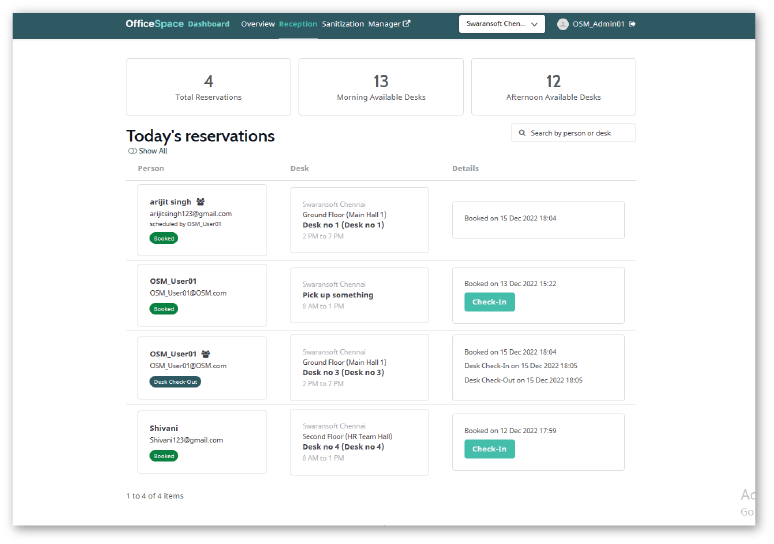Toggle the Show All switch

[x=133, y=151]
